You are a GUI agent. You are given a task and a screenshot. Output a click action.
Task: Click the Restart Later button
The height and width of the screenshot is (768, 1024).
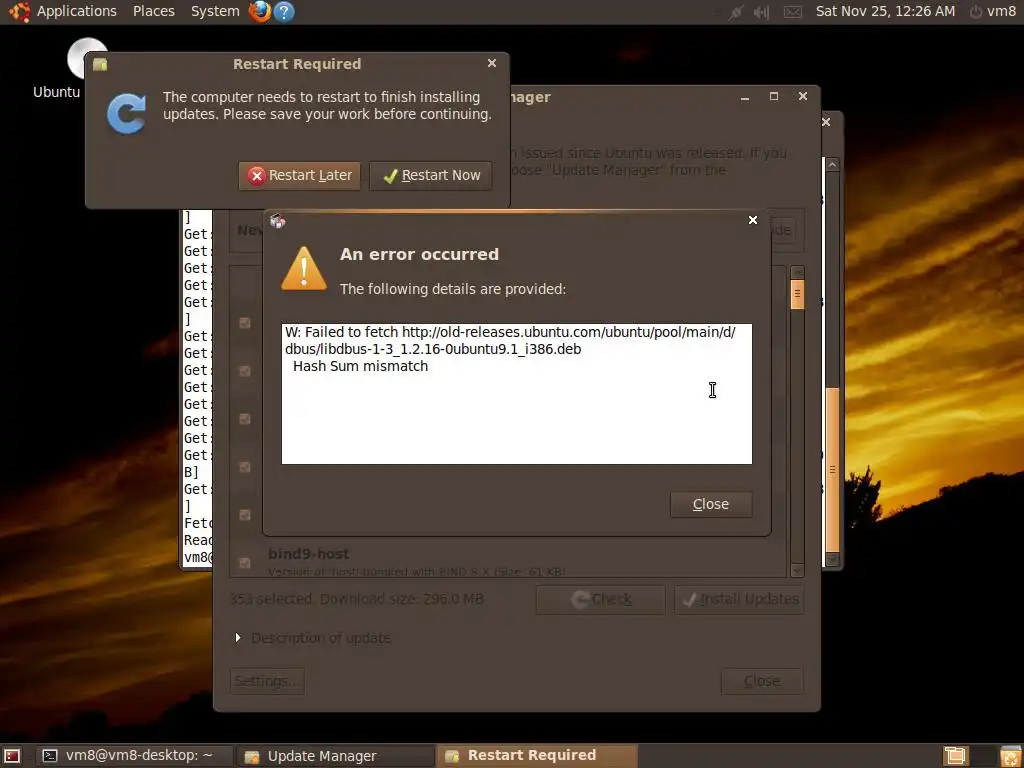pos(300,176)
